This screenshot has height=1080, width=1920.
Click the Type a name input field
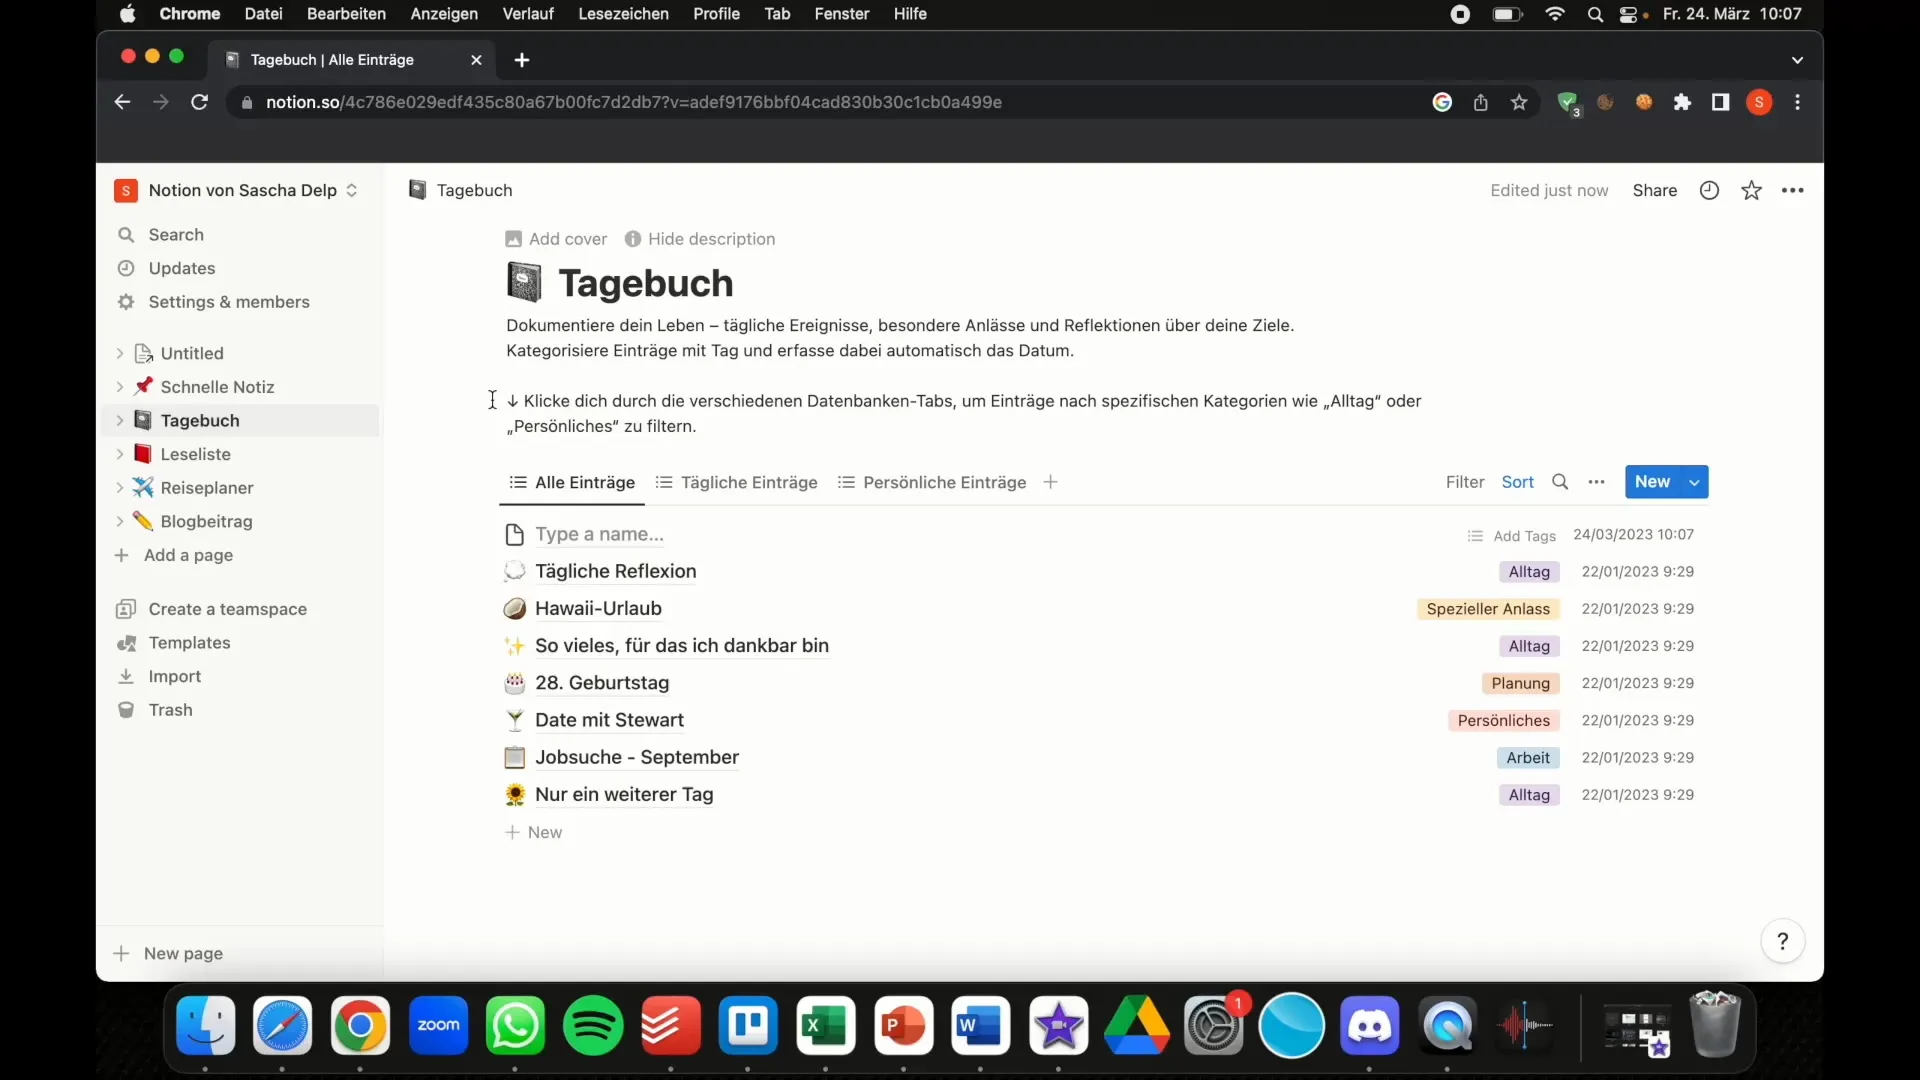[599, 533]
